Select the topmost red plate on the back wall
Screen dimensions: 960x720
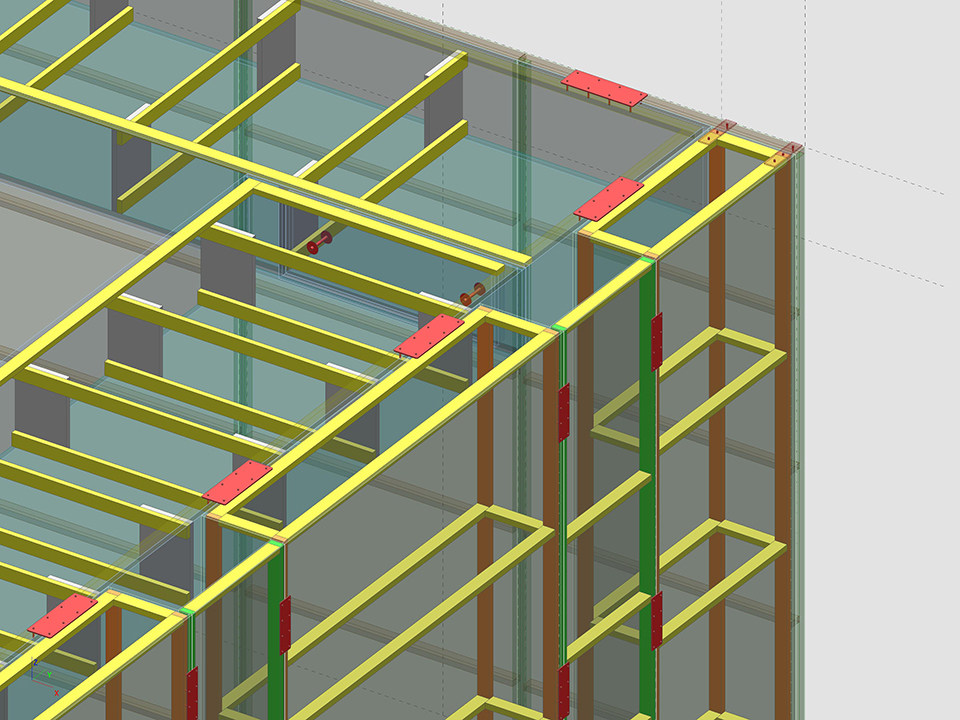click(x=604, y=87)
